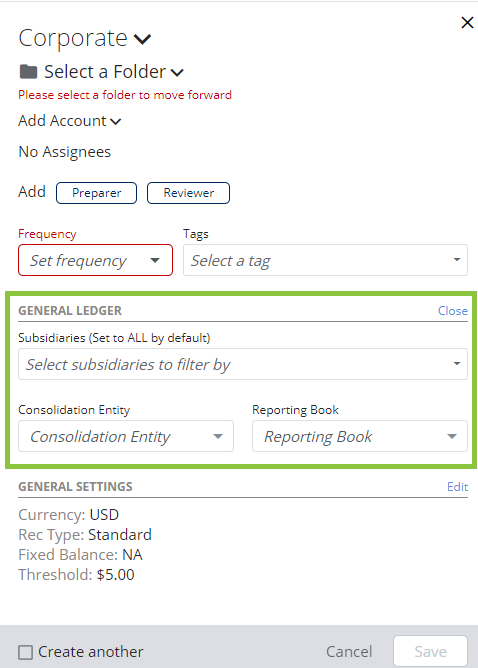The height and width of the screenshot is (668, 478).
Task: Click the folder icon beside Select a Folder
Action: click(x=29, y=72)
